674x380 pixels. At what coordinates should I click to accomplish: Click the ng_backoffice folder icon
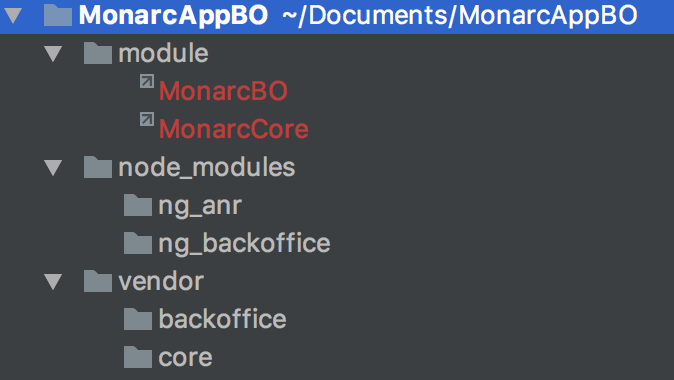click(138, 243)
